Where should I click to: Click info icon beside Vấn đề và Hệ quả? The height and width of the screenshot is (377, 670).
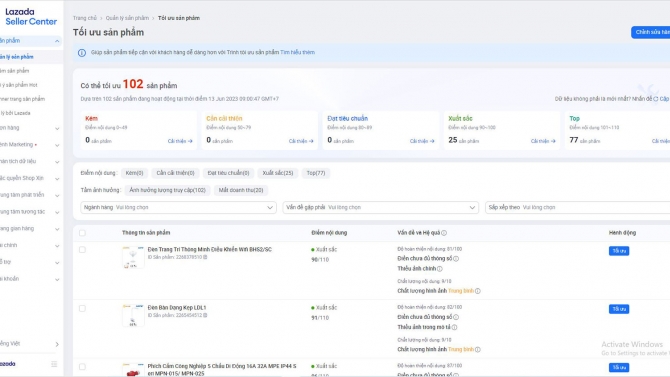coord(444,233)
